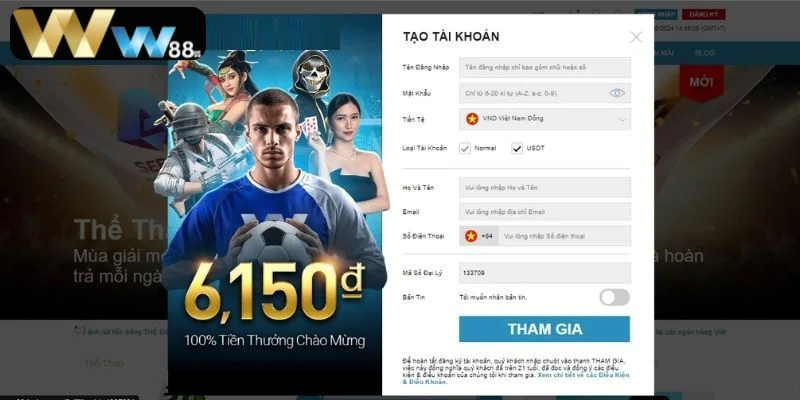Click the WW88 logo at top left
Viewport: 800px width, 400px height.
click(108, 33)
